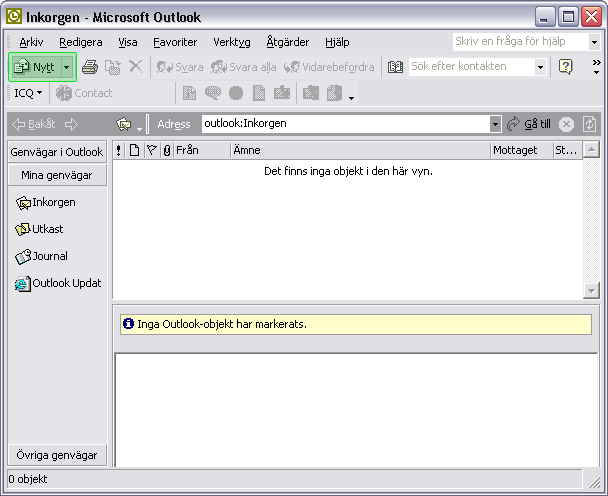Click the Outlook help question mark icon
Image resolution: width=608 pixels, height=496 pixels.
coord(566,67)
